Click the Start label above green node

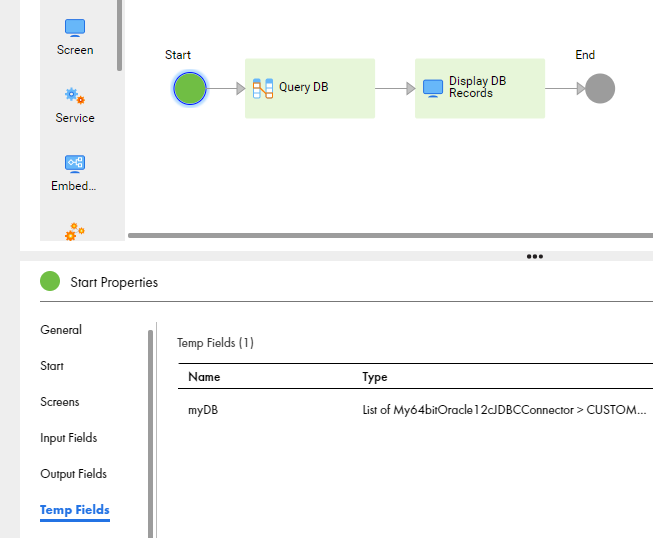178,55
